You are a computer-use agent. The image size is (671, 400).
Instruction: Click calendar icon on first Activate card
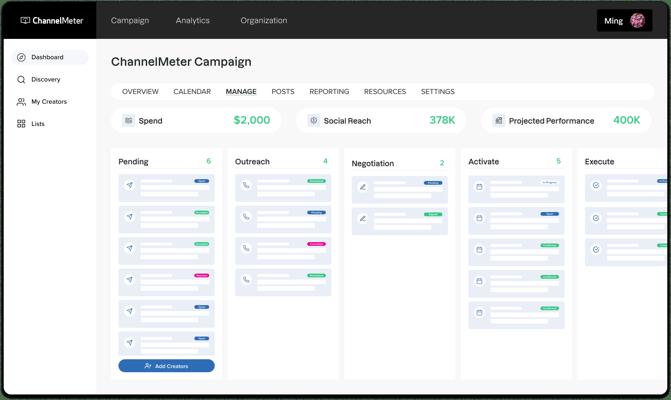[x=480, y=187]
